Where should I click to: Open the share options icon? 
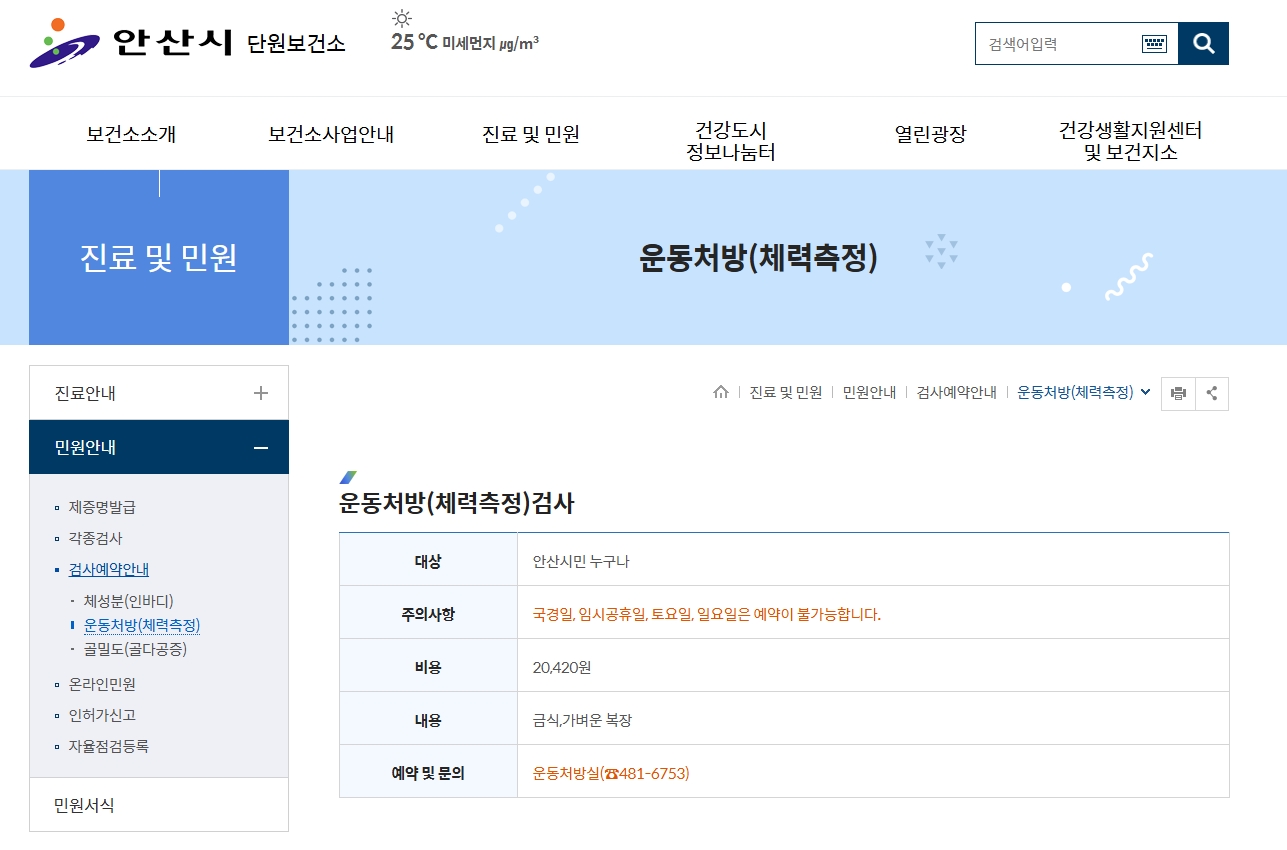[x=1213, y=393]
